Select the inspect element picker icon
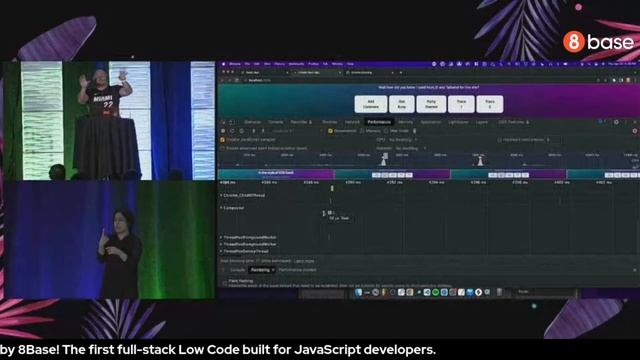Screen dimensions: 640x360 (223, 122)
